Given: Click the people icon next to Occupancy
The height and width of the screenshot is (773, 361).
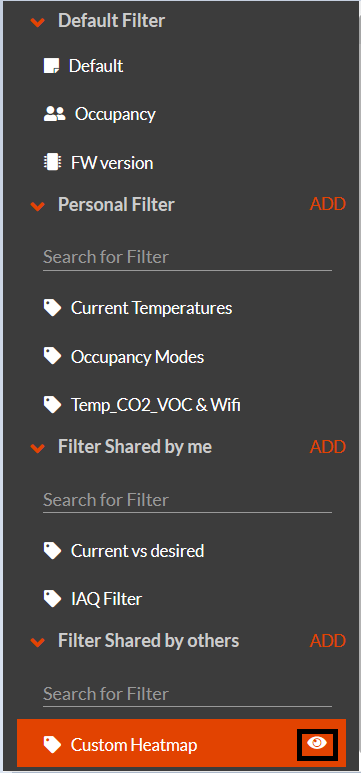Looking at the screenshot, I should 54,114.
